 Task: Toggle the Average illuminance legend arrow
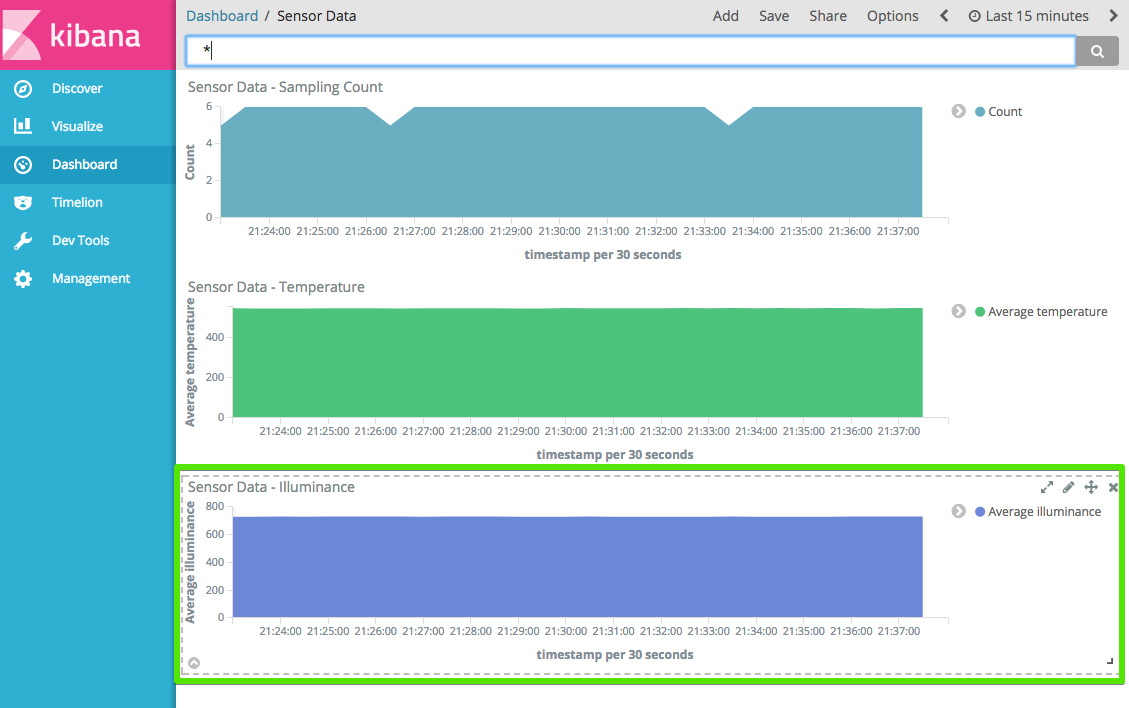pyautogui.click(x=958, y=511)
